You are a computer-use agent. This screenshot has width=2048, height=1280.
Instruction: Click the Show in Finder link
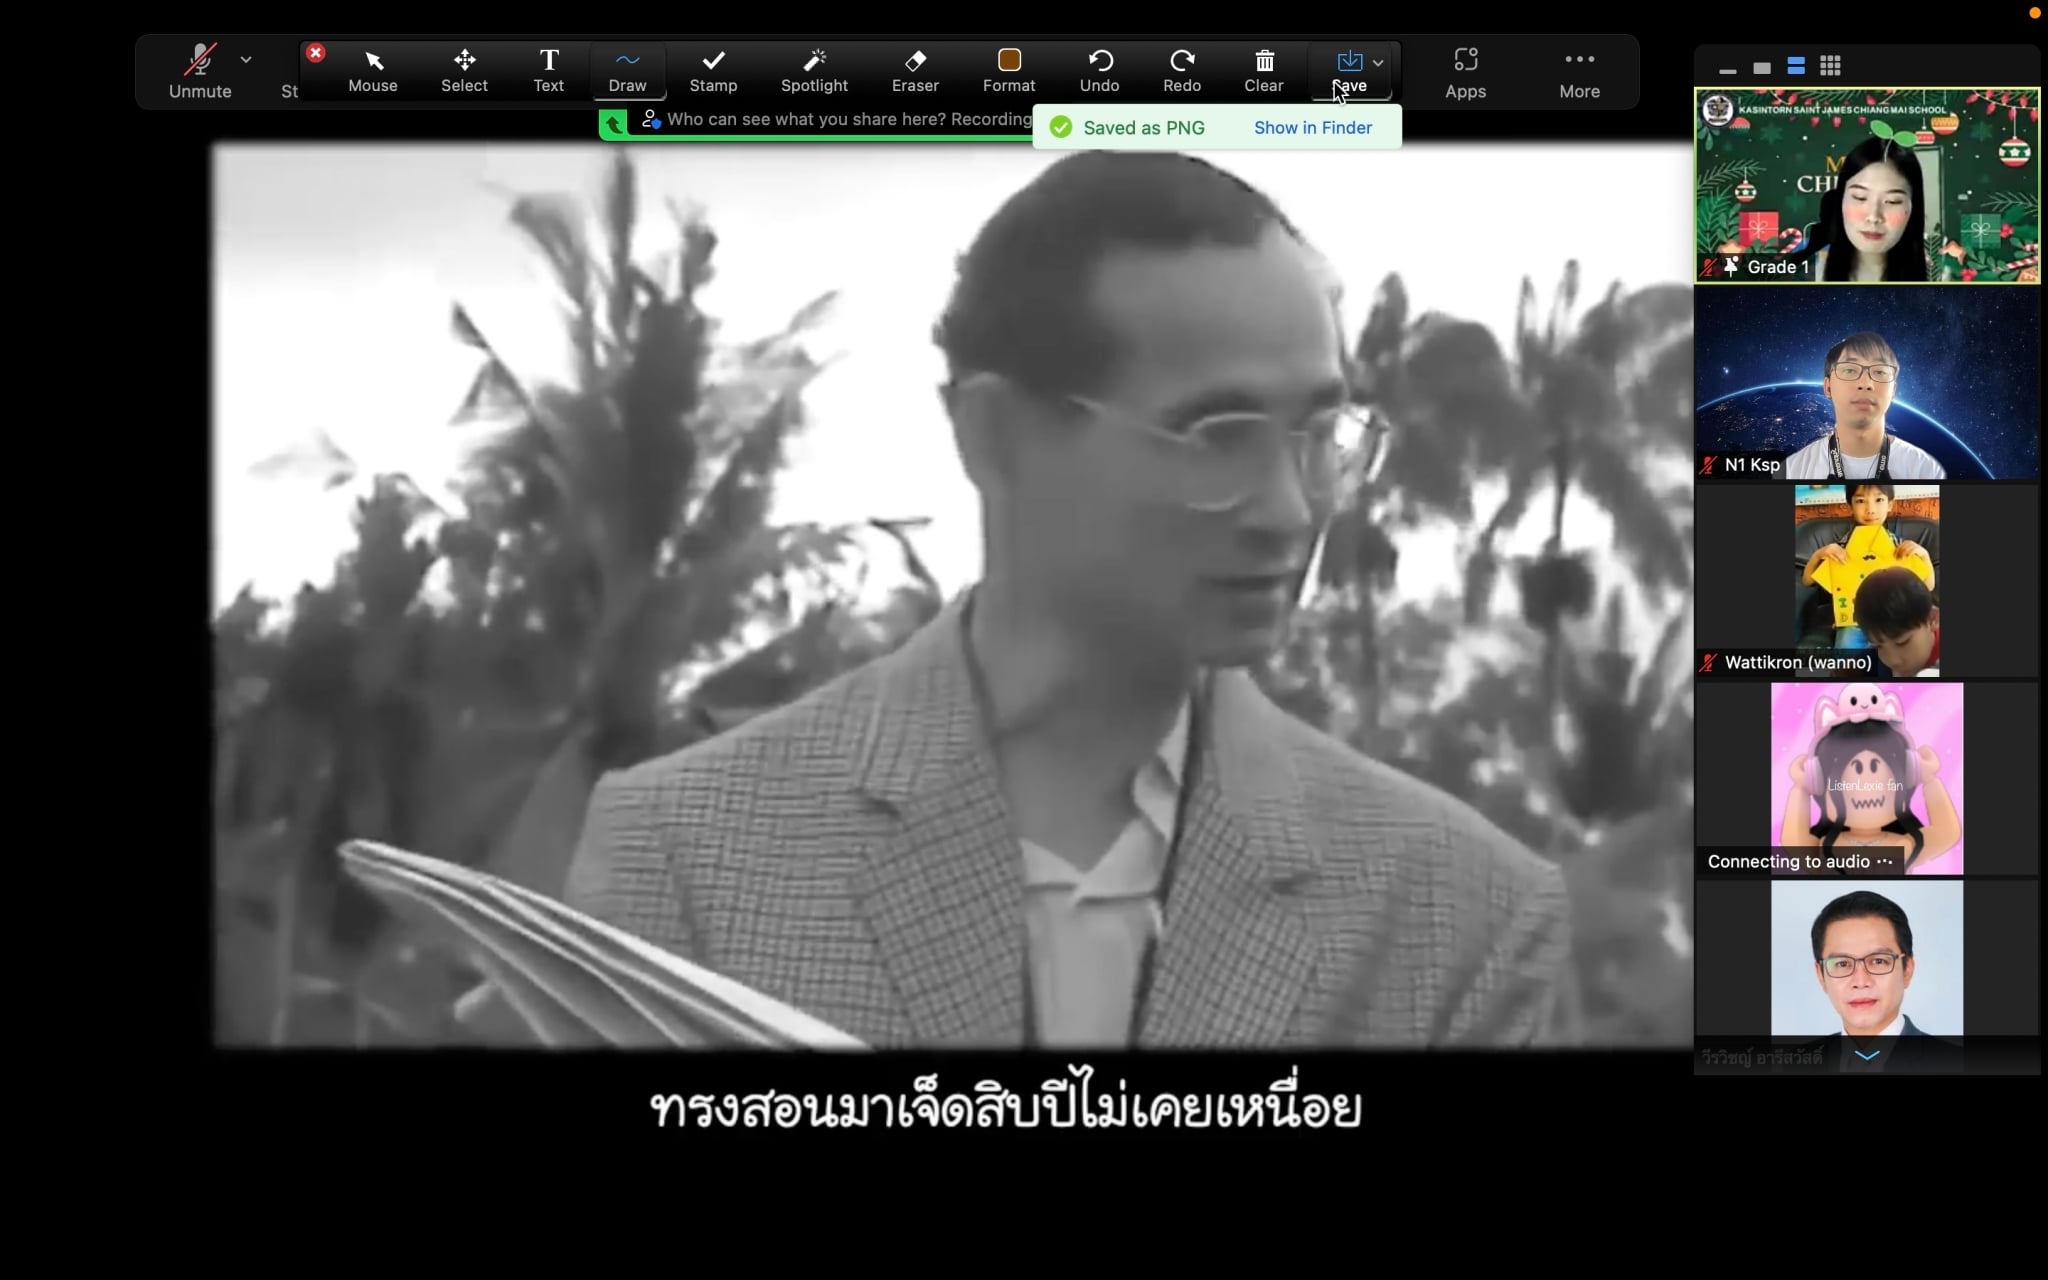[1312, 128]
